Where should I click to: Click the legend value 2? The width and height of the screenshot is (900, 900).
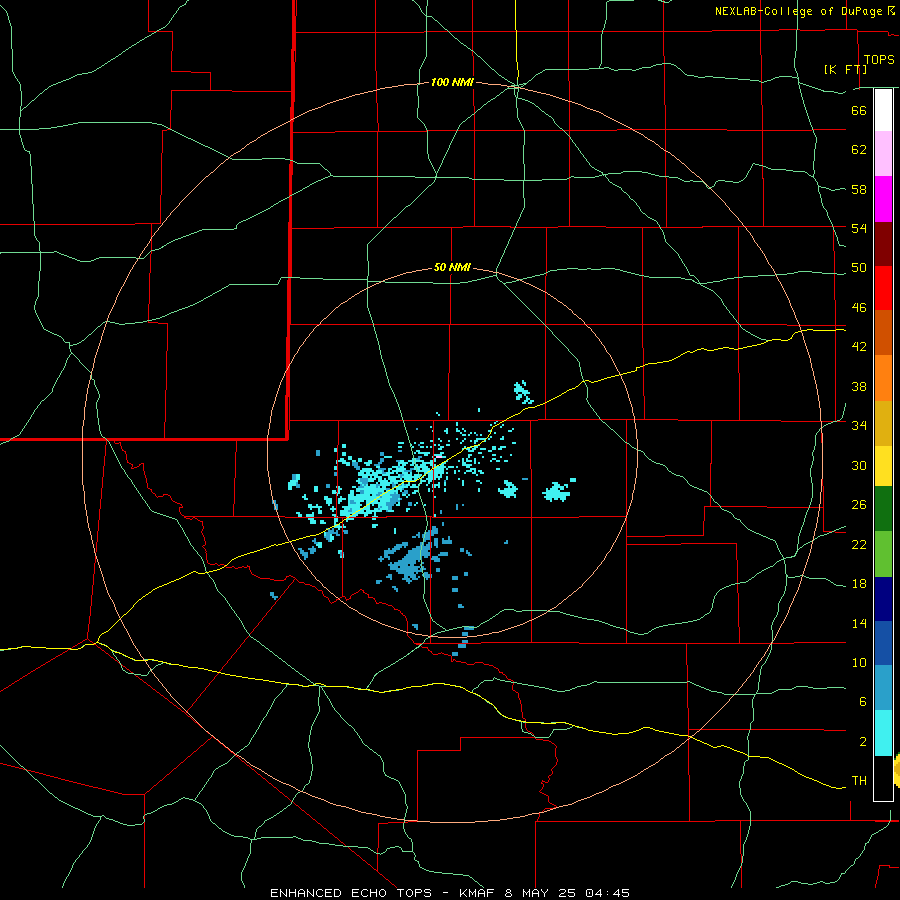point(863,742)
